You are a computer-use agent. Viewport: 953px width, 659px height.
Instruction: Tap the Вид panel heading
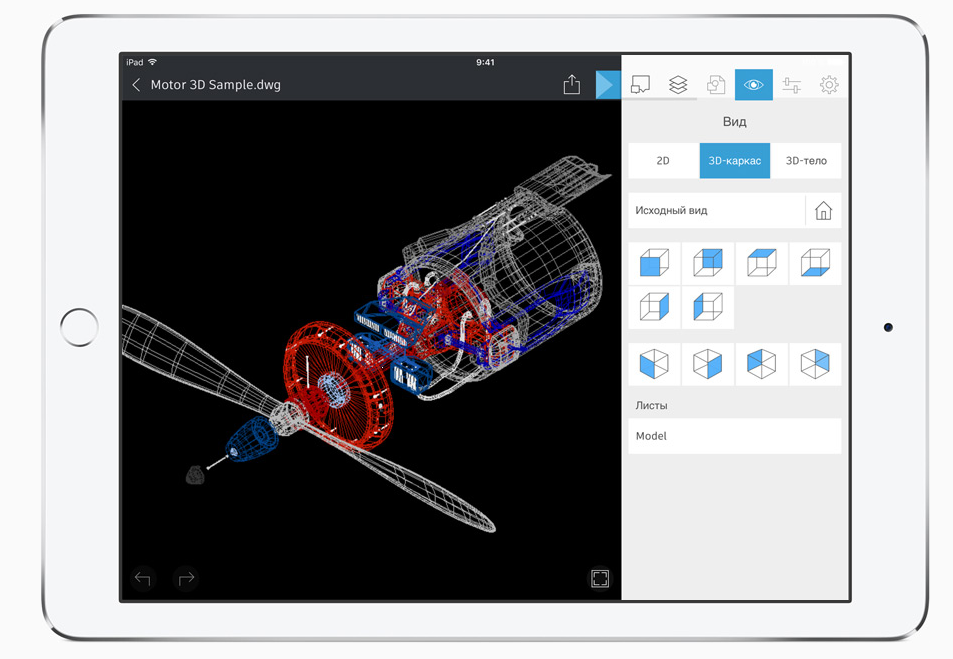click(x=735, y=122)
